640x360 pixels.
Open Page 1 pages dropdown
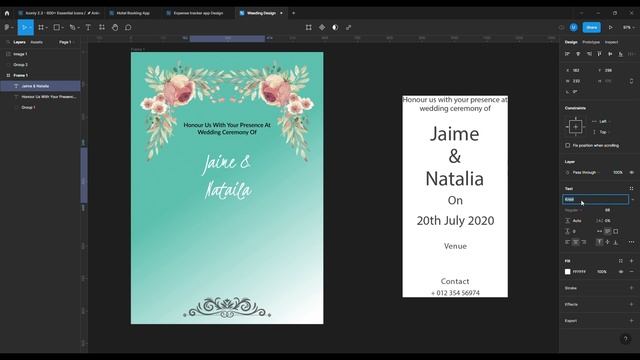(66, 42)
